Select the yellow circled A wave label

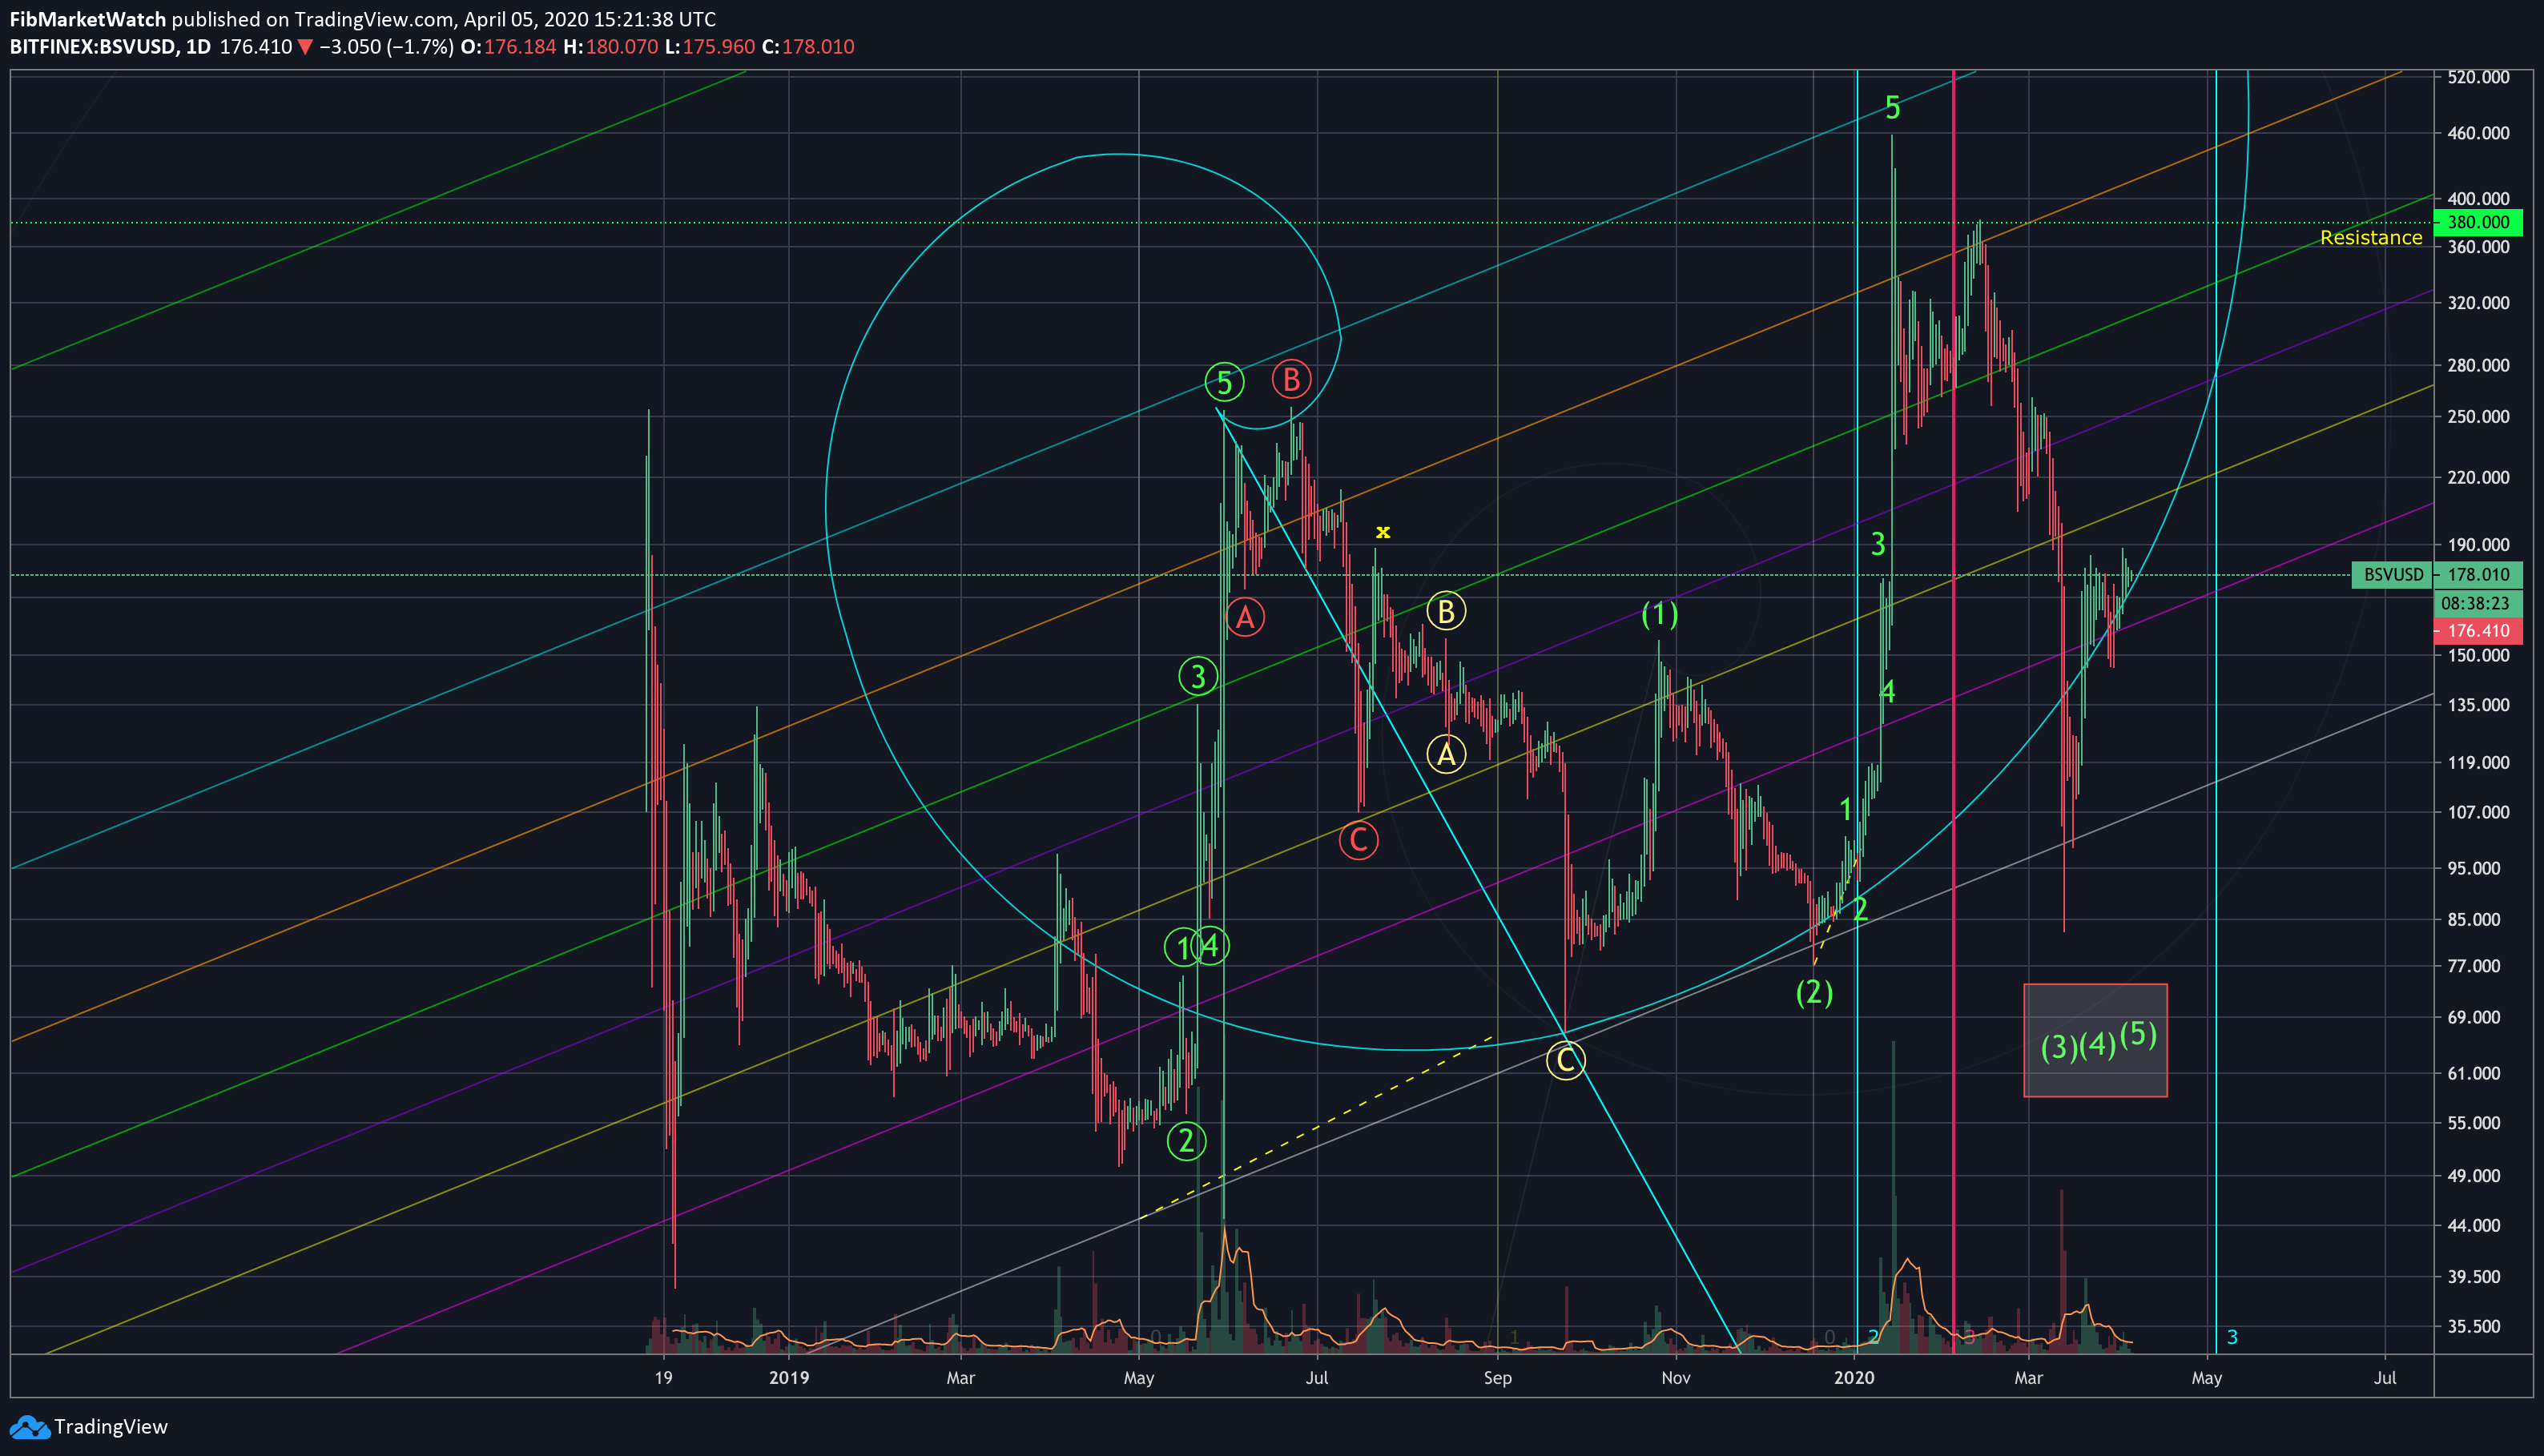click(1446, 754)
